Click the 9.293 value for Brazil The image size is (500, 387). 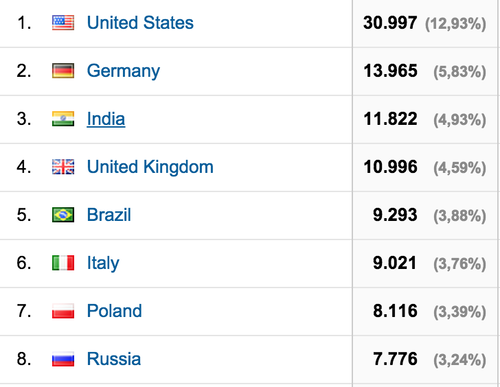(x=395, y=215)
